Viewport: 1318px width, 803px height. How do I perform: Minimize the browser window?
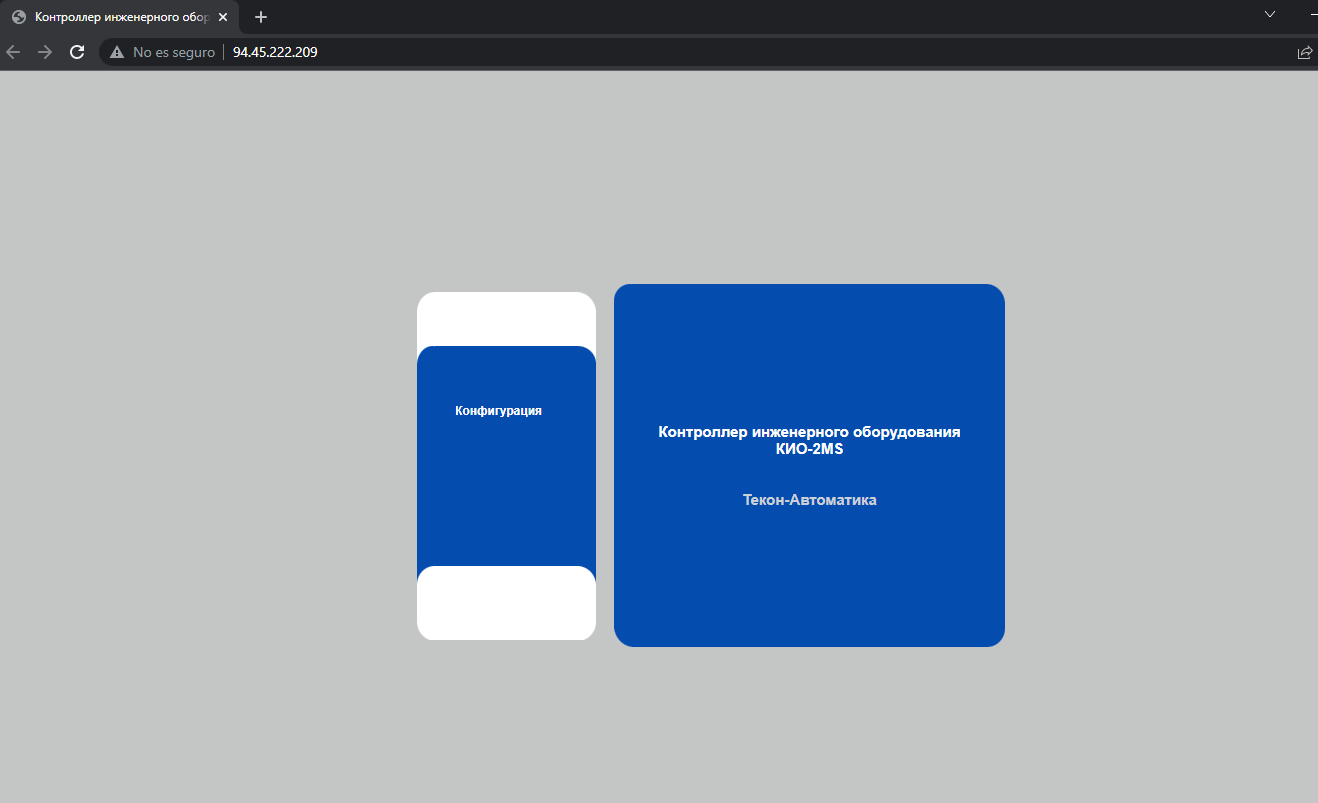(1313, 14)
